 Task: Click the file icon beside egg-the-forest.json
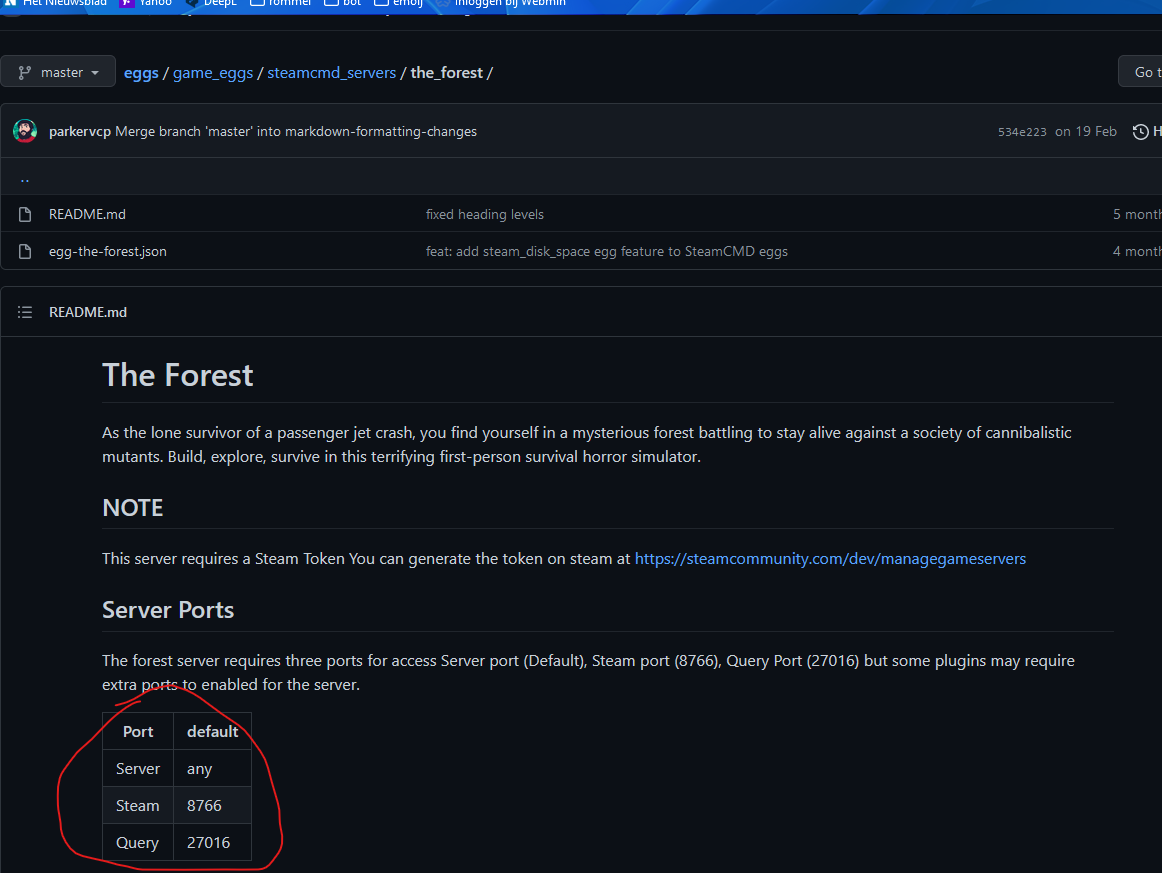[x=23, y=251]
